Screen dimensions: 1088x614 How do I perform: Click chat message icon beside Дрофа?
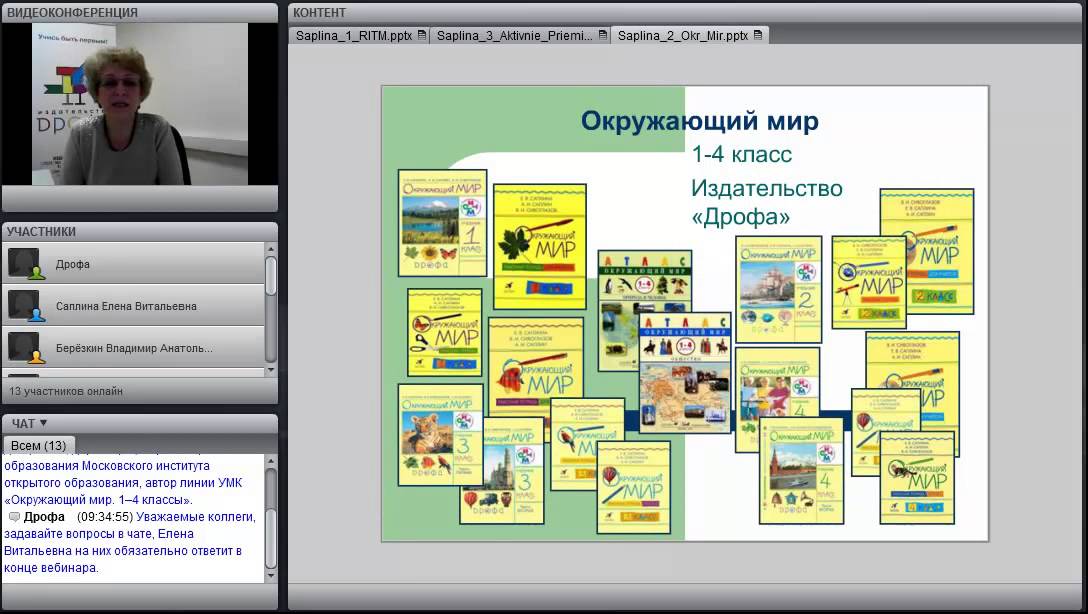click(x=14, y=518)
